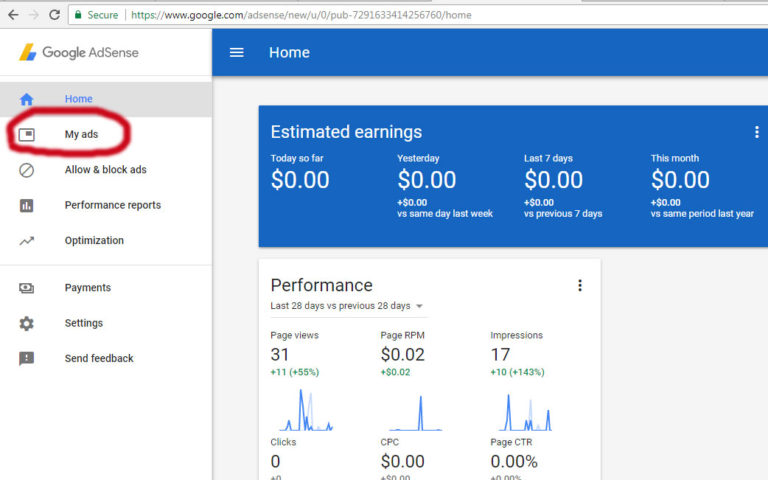Click the Clicks value 0
The width and height of the screenshot is (768, 480).
275,461
